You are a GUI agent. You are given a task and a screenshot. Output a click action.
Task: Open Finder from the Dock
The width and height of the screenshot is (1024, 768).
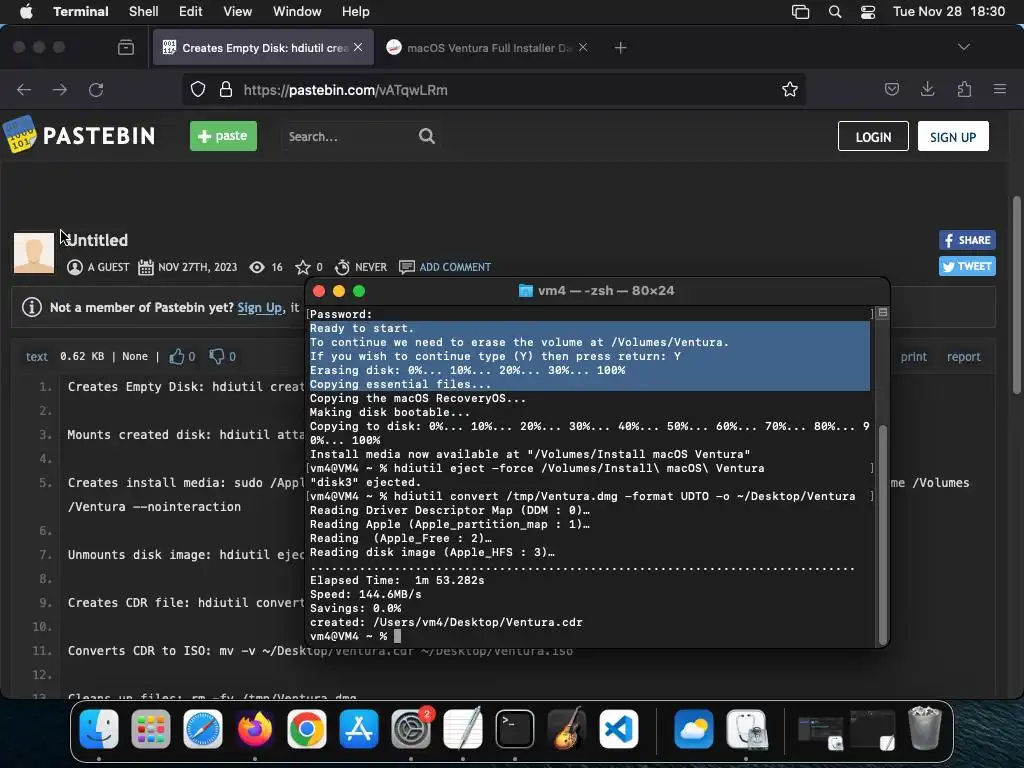click(x=99, y=729)
